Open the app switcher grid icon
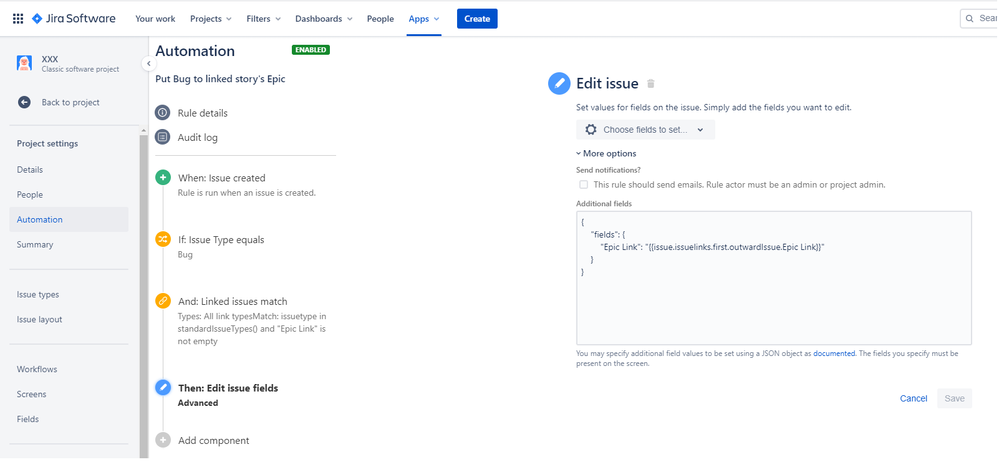Viewport: 999px width, 465px height. [18, 18]
